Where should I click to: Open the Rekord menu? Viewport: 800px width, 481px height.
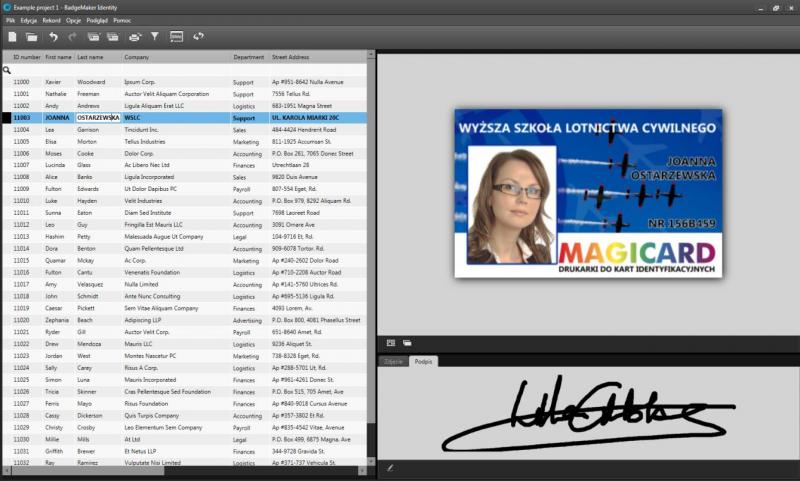(x=52, y=20)
